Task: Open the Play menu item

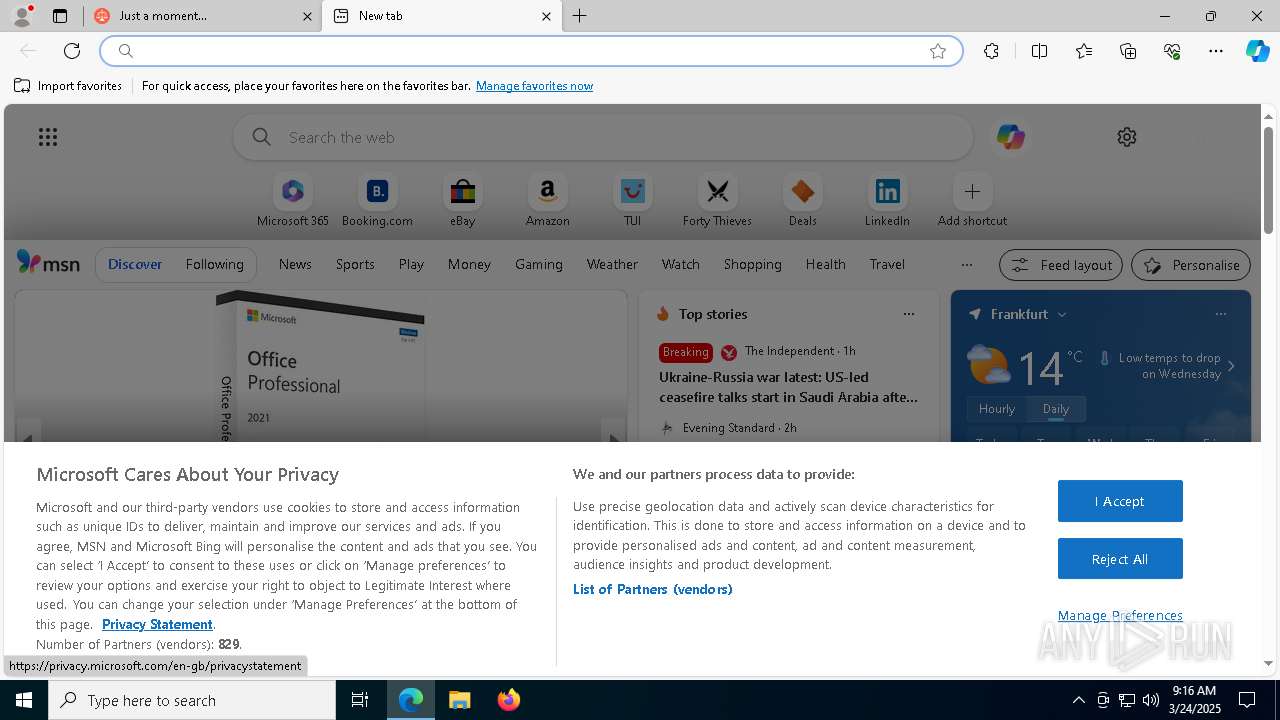Action: (x=411, y=264)
